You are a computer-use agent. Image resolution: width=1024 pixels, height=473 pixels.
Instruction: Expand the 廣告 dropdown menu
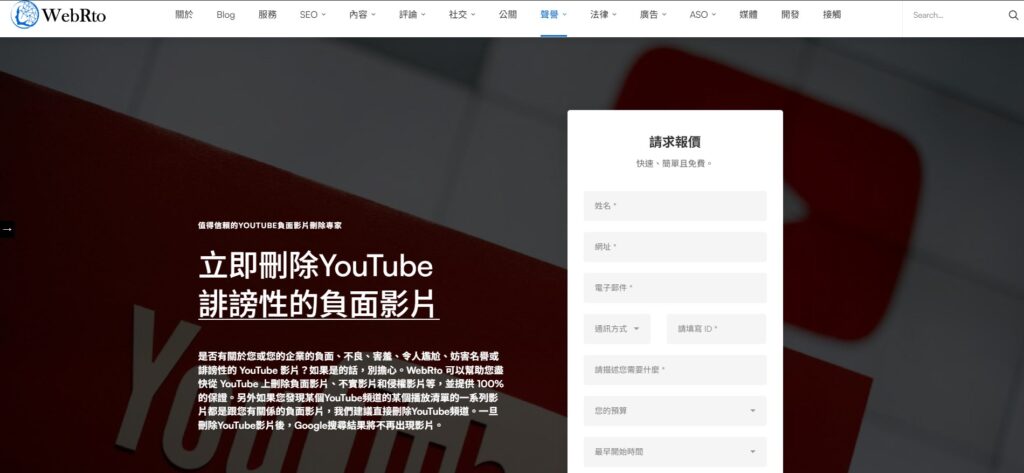tap(653, 14)
